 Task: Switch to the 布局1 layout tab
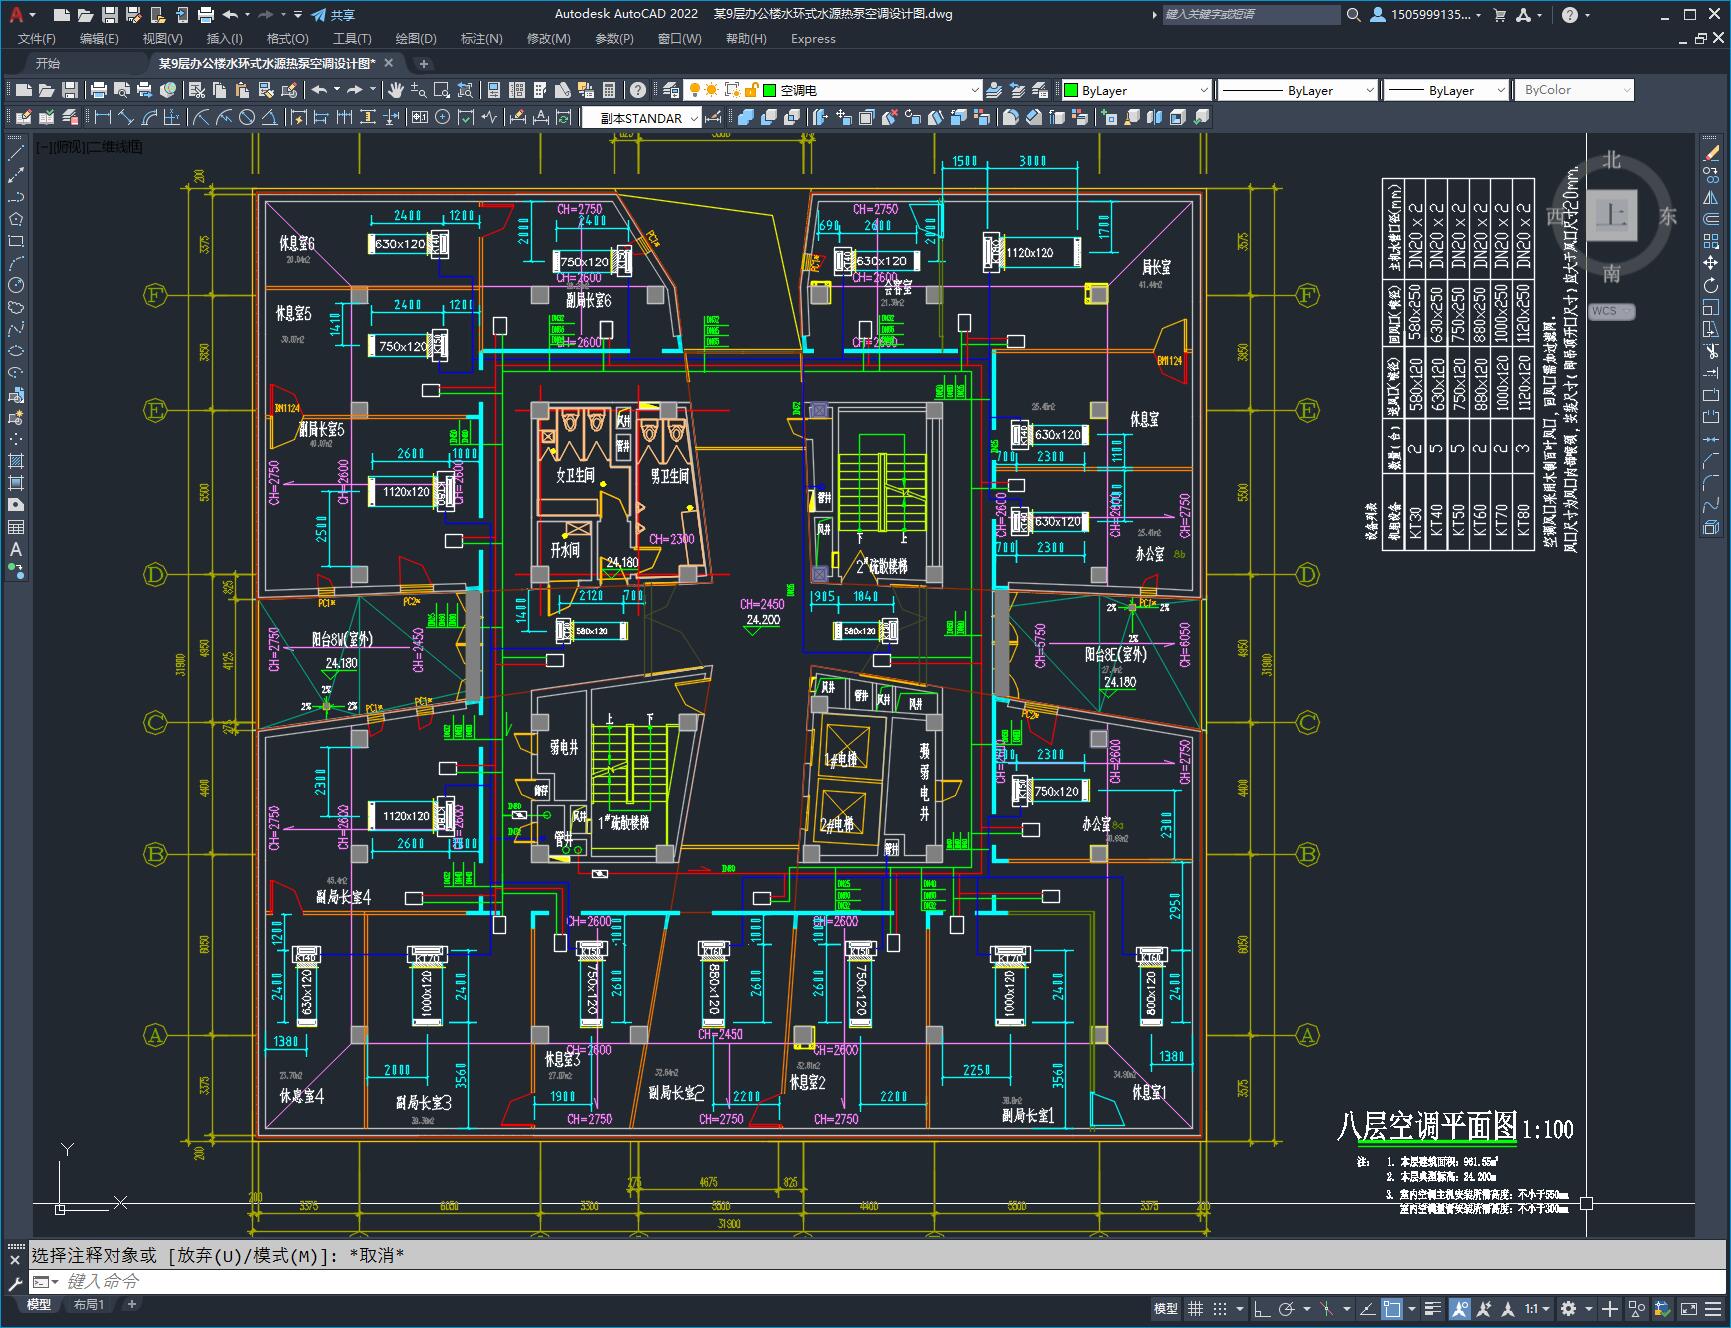(x=89, y=1304)
